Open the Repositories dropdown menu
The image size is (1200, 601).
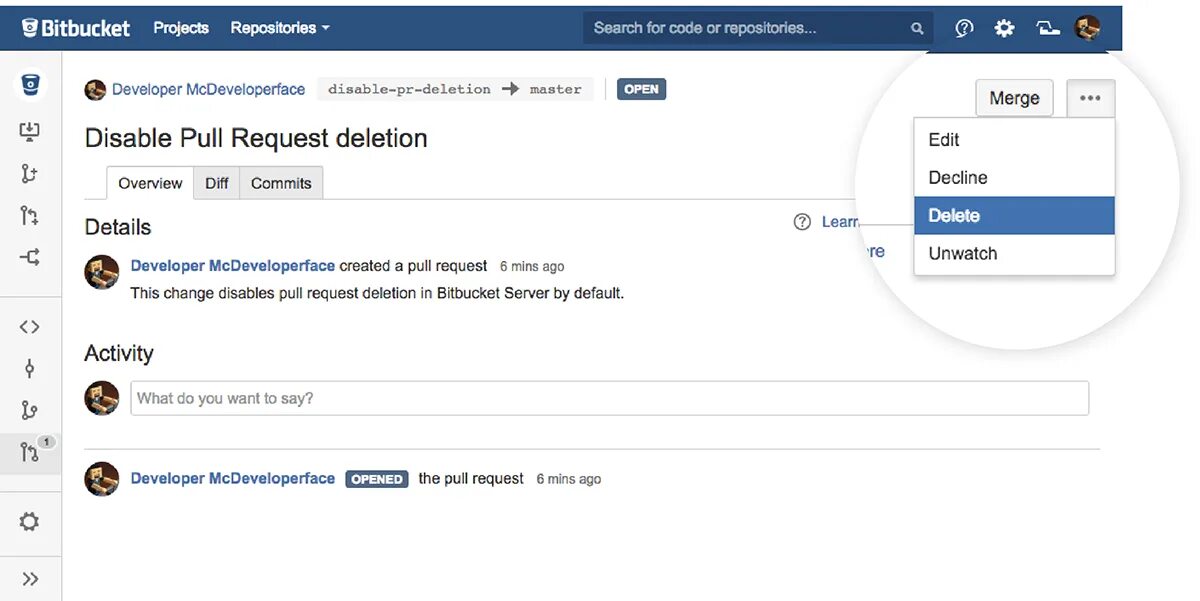pos(280,28)
